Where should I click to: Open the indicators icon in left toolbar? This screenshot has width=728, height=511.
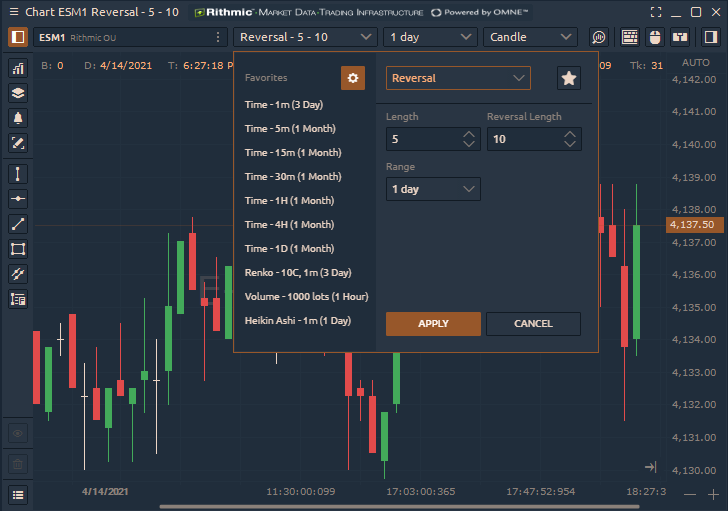click(18, 69)
